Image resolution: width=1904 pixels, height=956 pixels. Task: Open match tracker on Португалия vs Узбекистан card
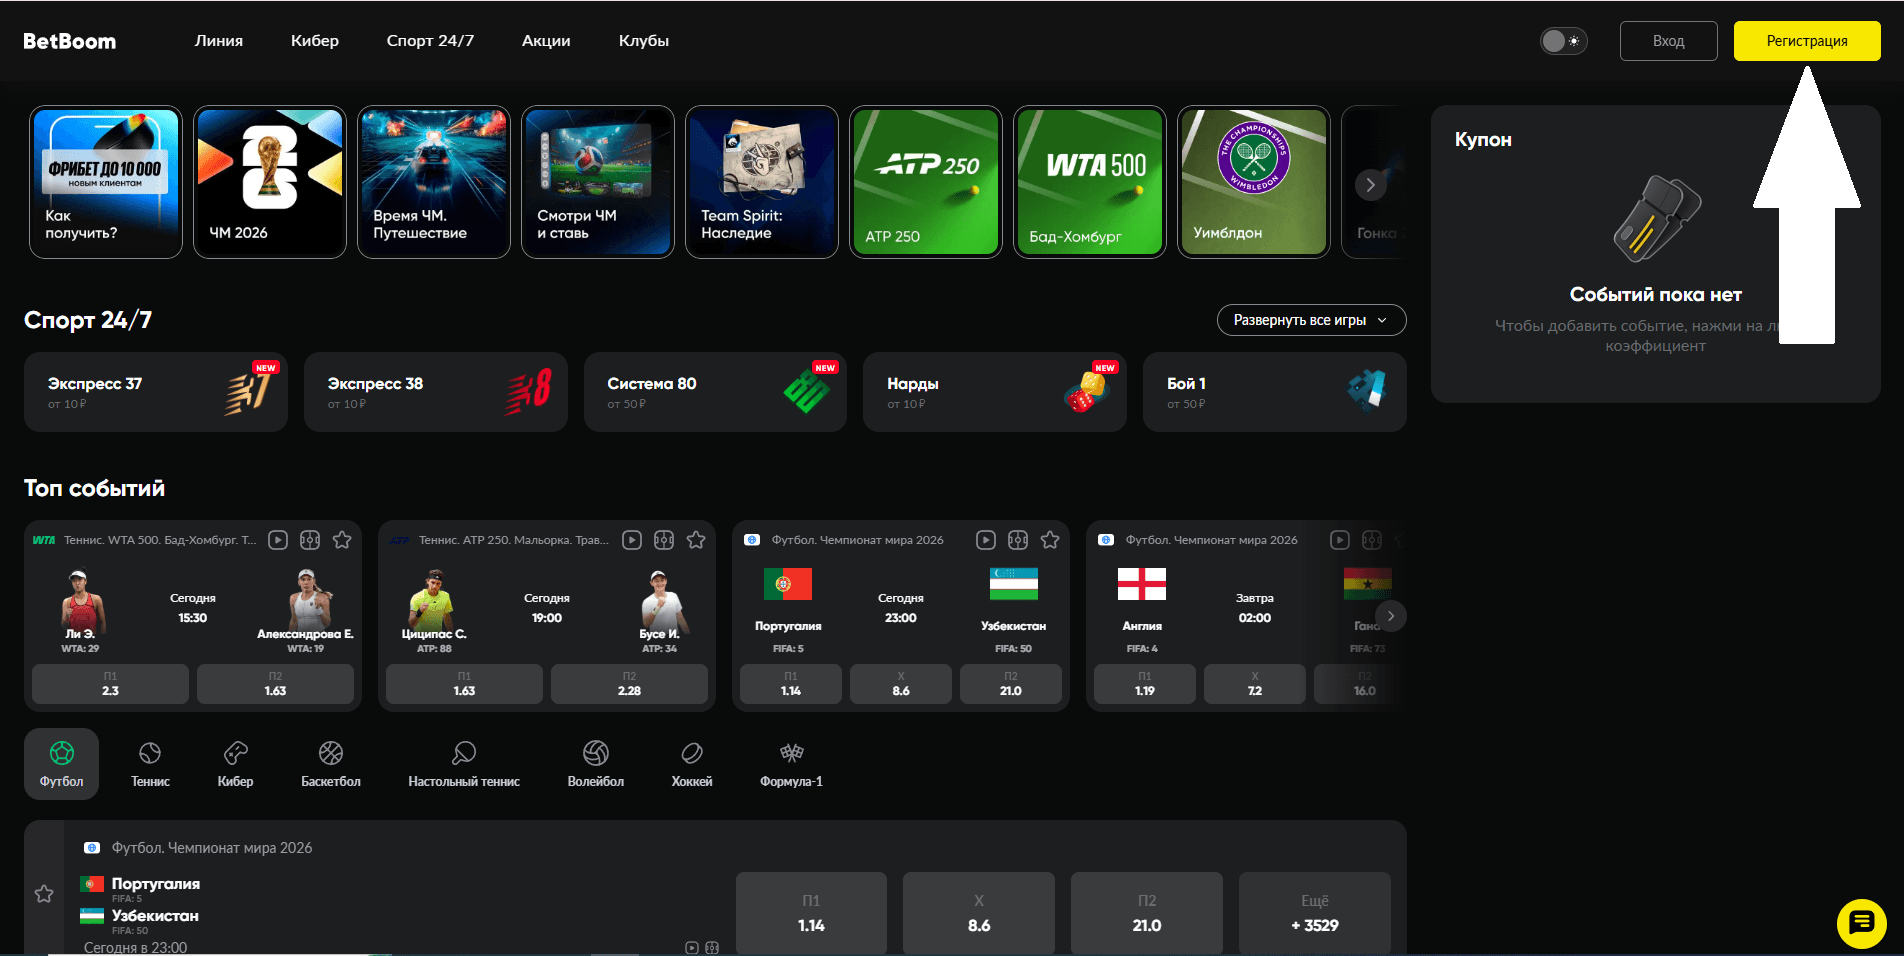click(1018, 540)
